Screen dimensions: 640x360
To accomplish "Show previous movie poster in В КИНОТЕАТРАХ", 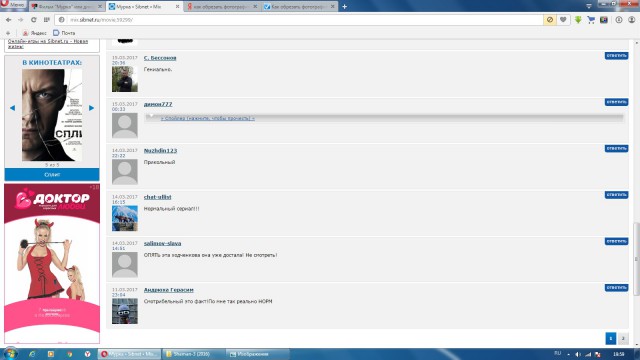I will [x=12, y=108].
